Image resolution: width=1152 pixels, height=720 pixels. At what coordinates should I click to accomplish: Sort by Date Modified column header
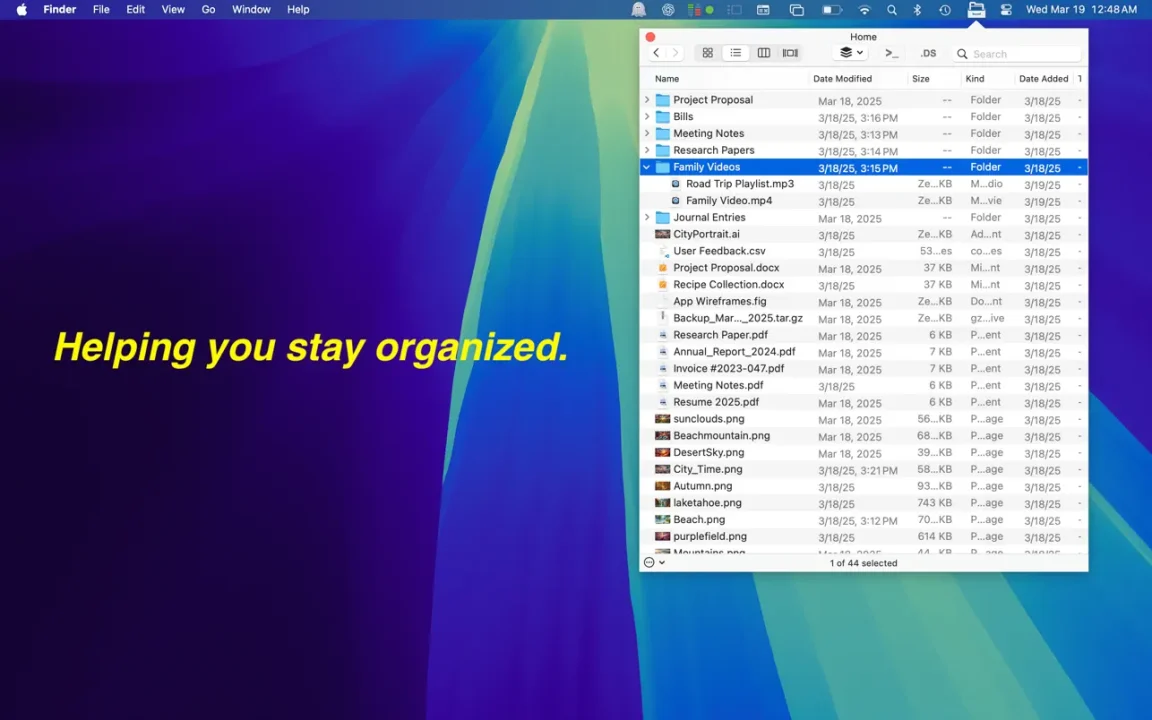tap(842, 79)
